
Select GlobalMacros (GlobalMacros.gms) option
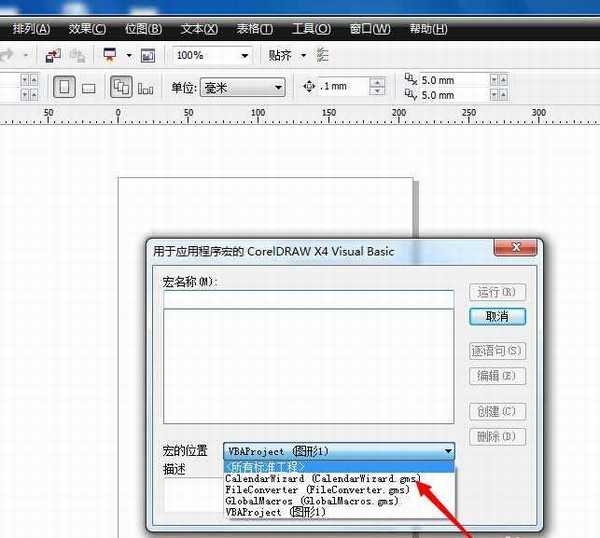coord(312,501)
